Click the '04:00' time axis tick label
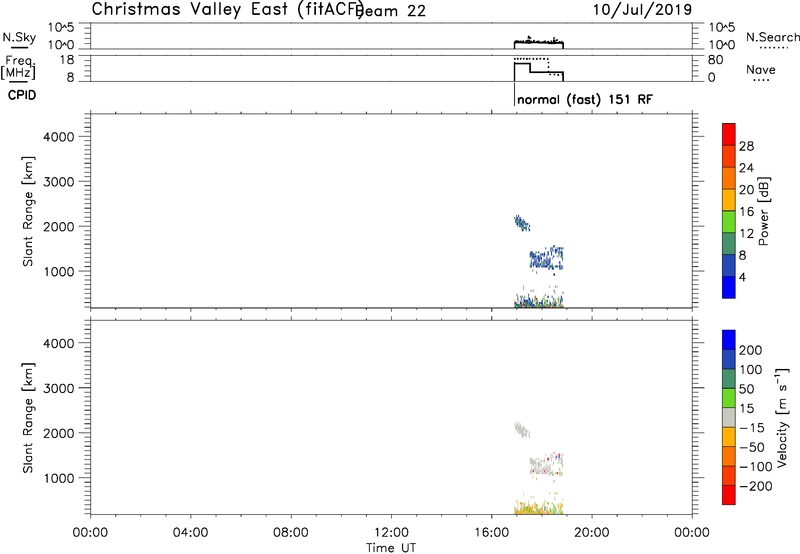Screen dimensions: 800x554 pyautogui.click(x=190, y=533)
